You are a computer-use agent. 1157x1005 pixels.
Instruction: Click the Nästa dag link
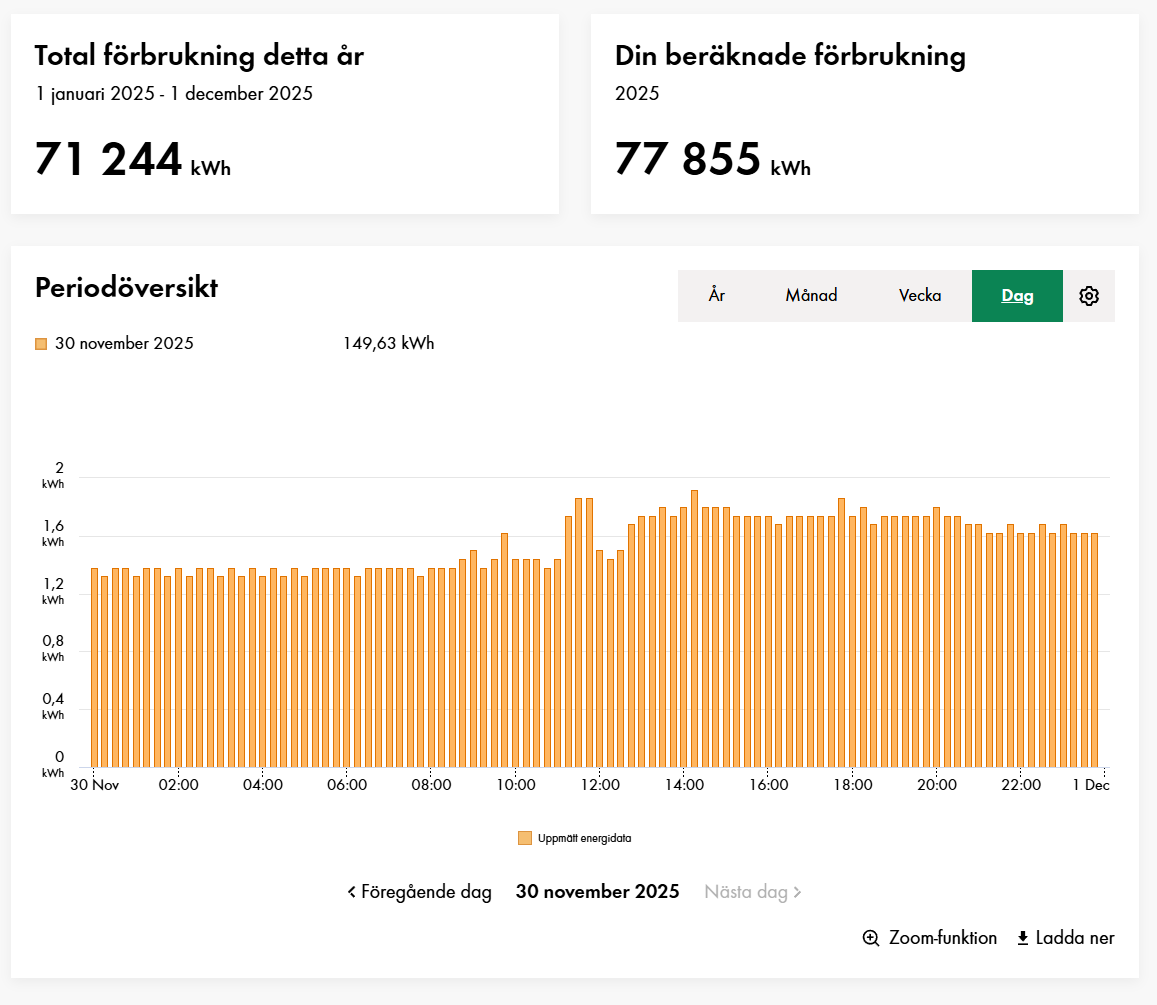point(752,892)
